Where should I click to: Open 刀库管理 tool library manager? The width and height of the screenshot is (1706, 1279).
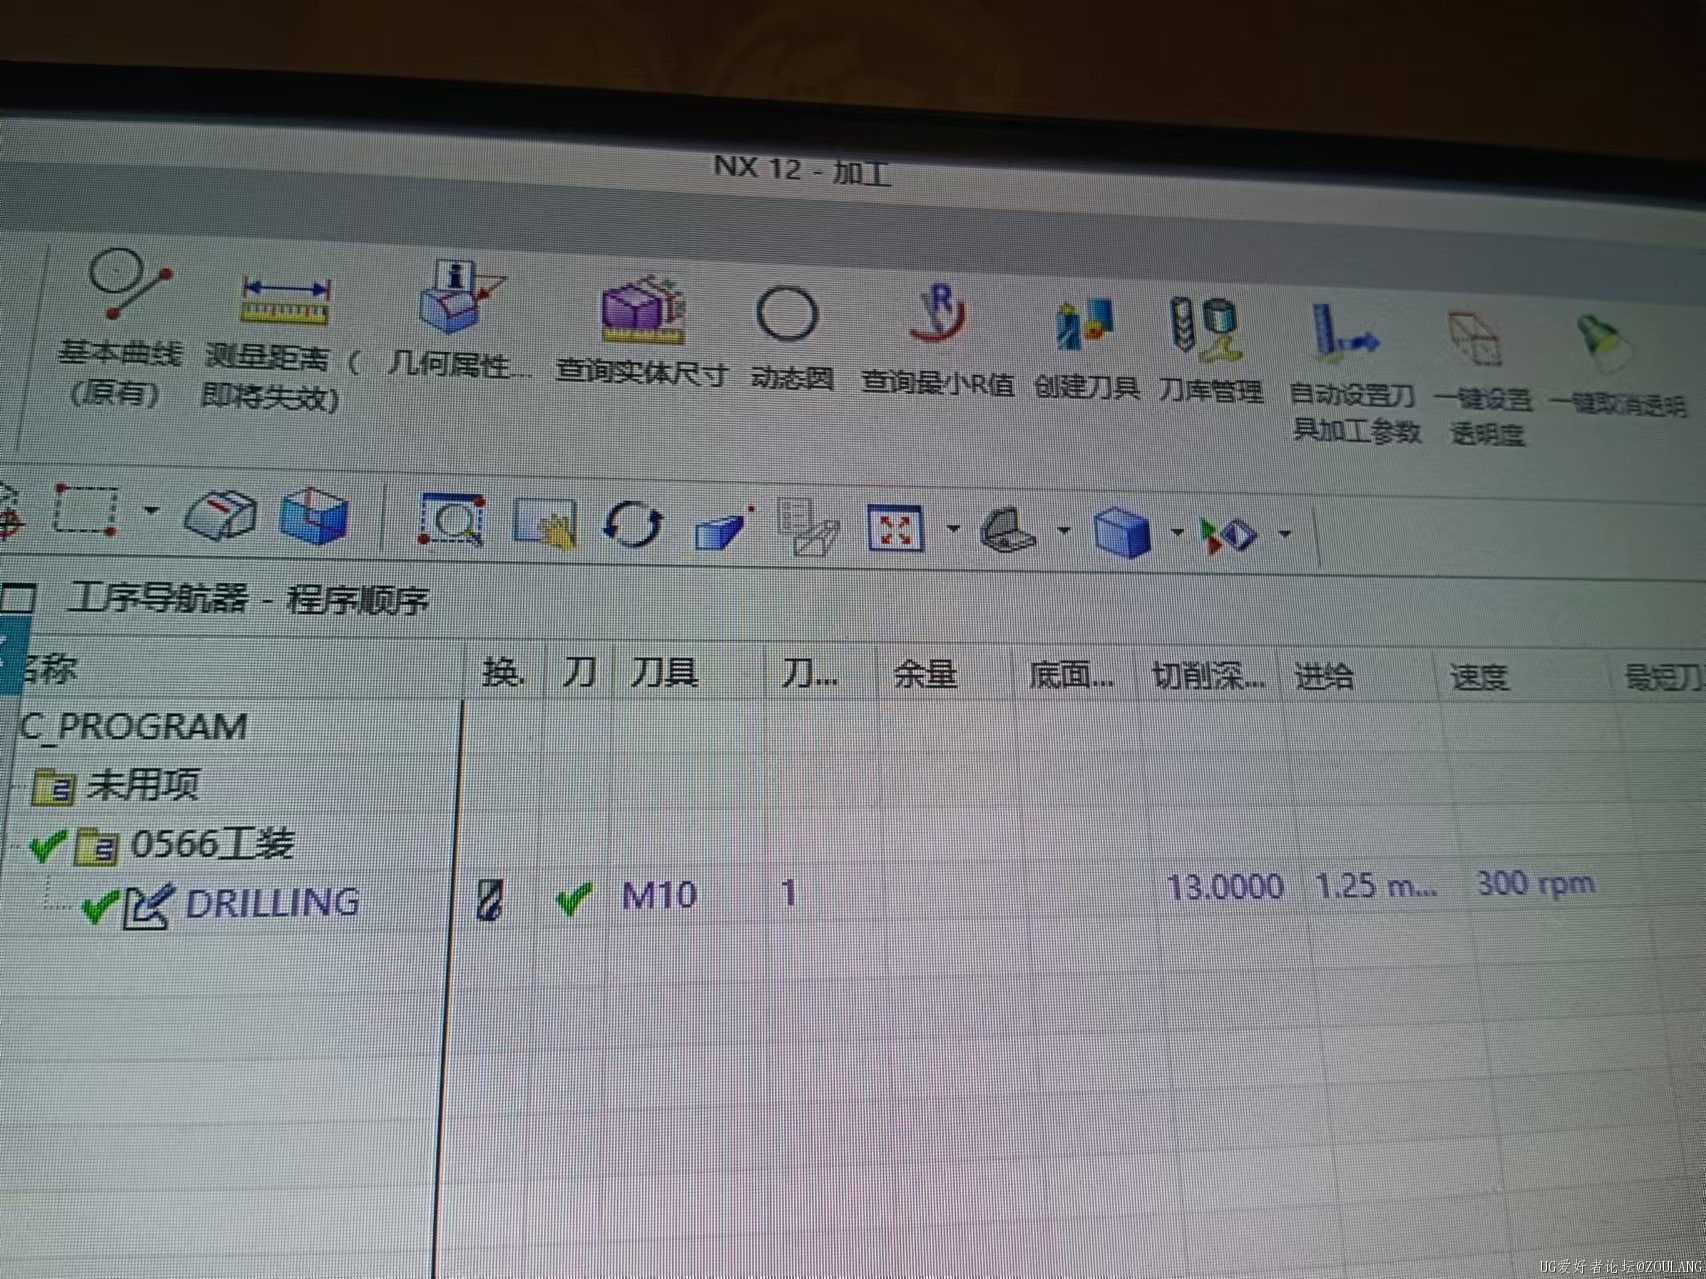point(1210,350)
